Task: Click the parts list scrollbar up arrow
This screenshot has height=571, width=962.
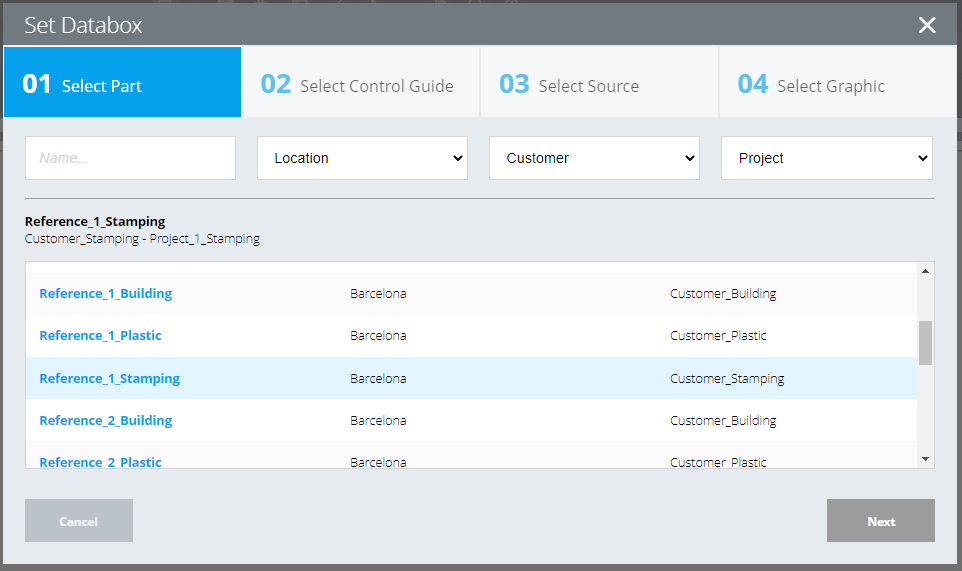Action: [925, 271]
